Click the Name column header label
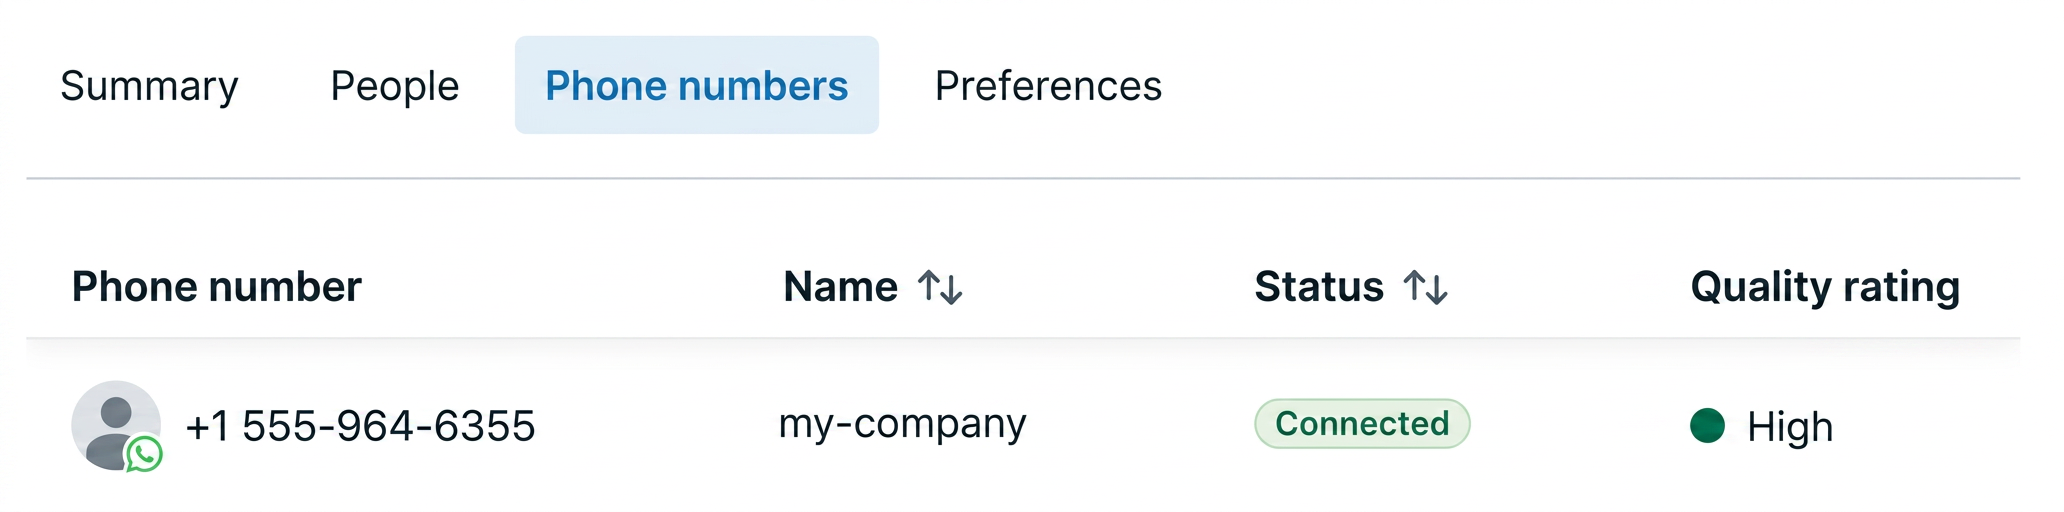 tap(841, 287)
